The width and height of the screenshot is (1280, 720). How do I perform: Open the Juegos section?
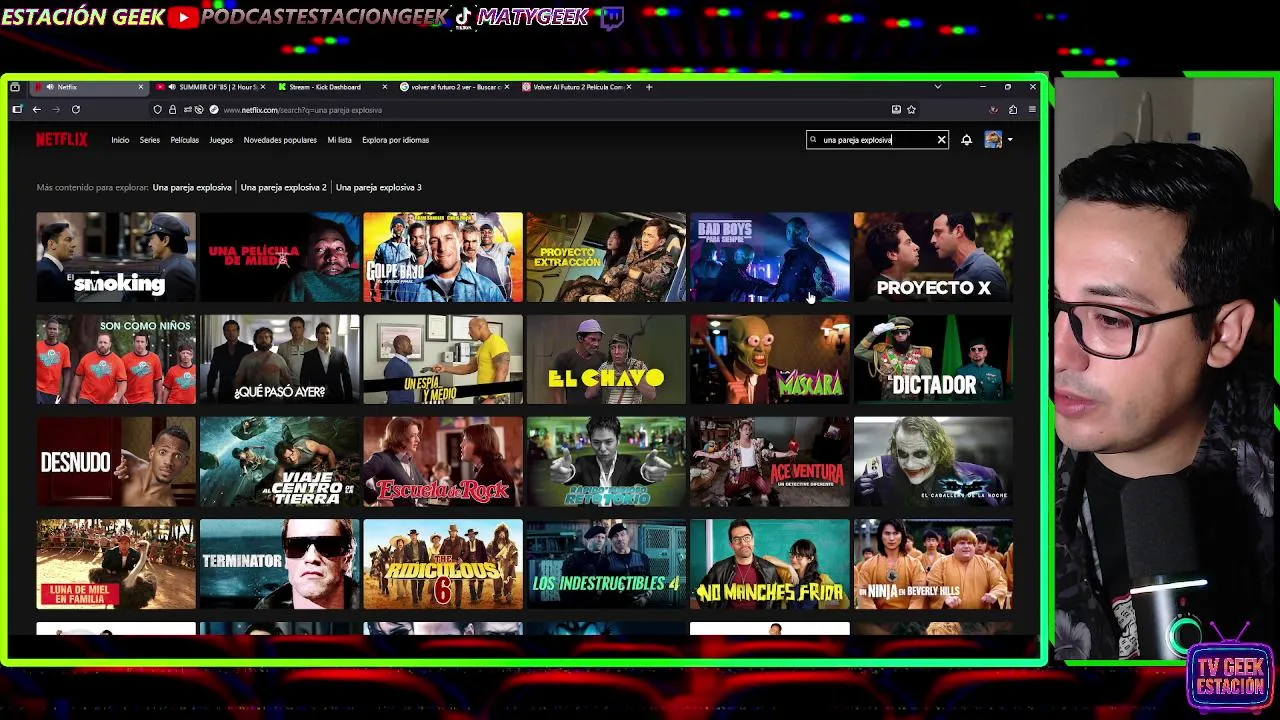(221, 140)
